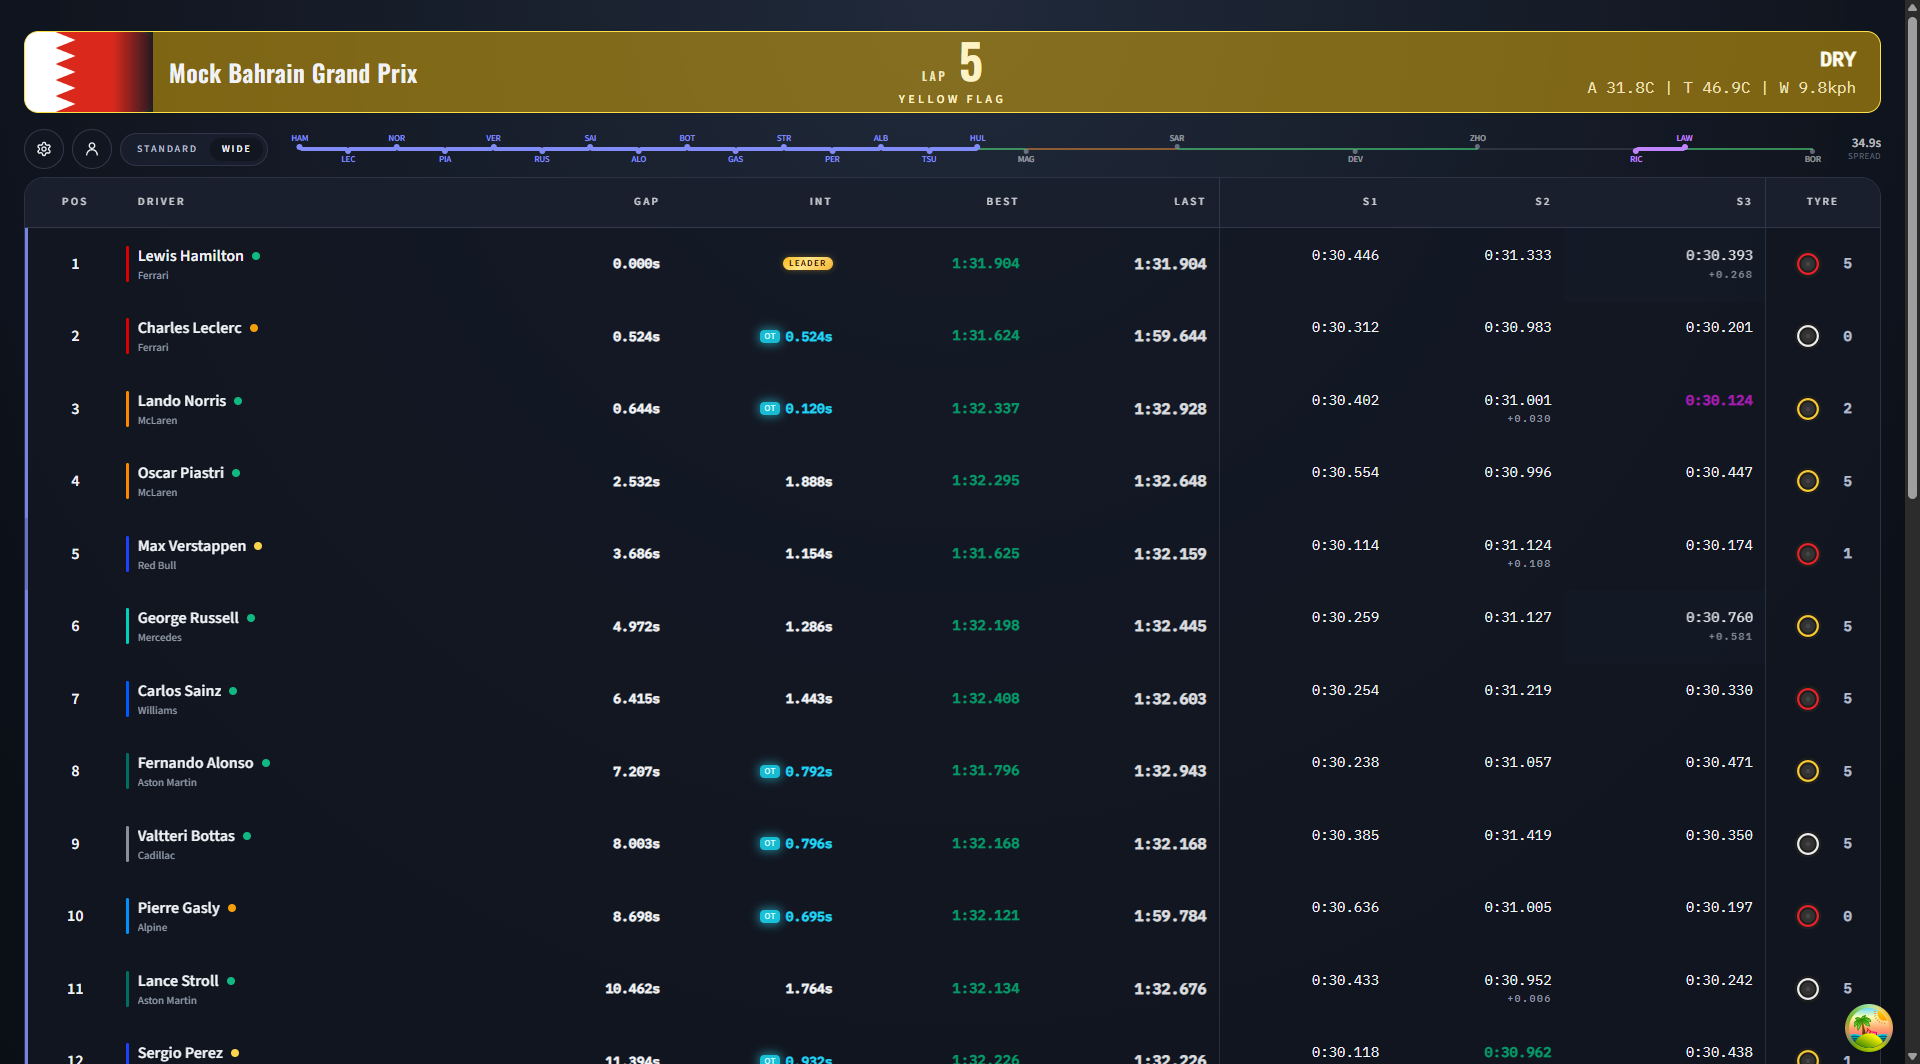Image resolution: width=1920 pixels, height=1064 pixels.
Task: Select Lewis Hamilton driver name
Action: 190,256
